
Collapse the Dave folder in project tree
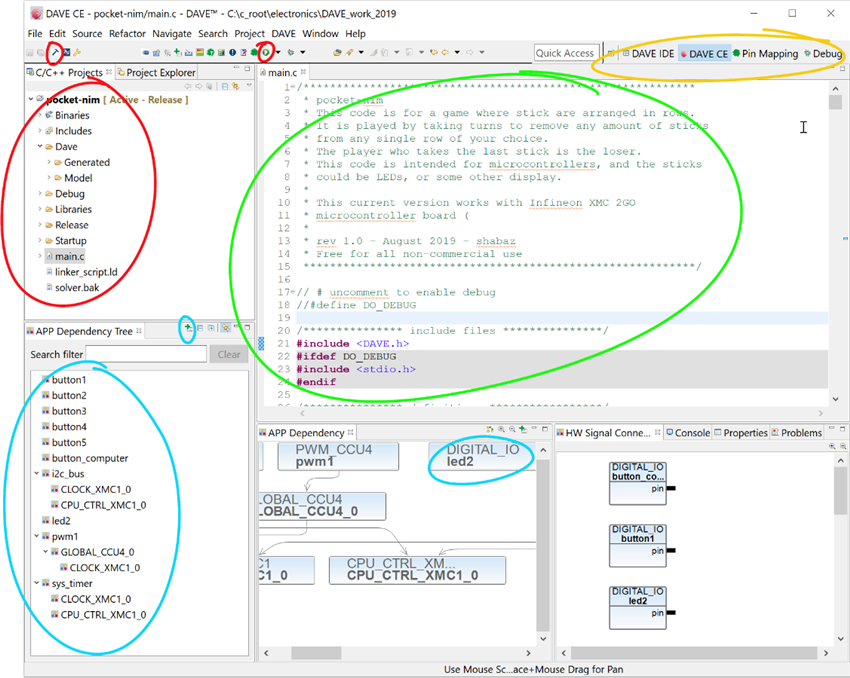coord(41,147)
